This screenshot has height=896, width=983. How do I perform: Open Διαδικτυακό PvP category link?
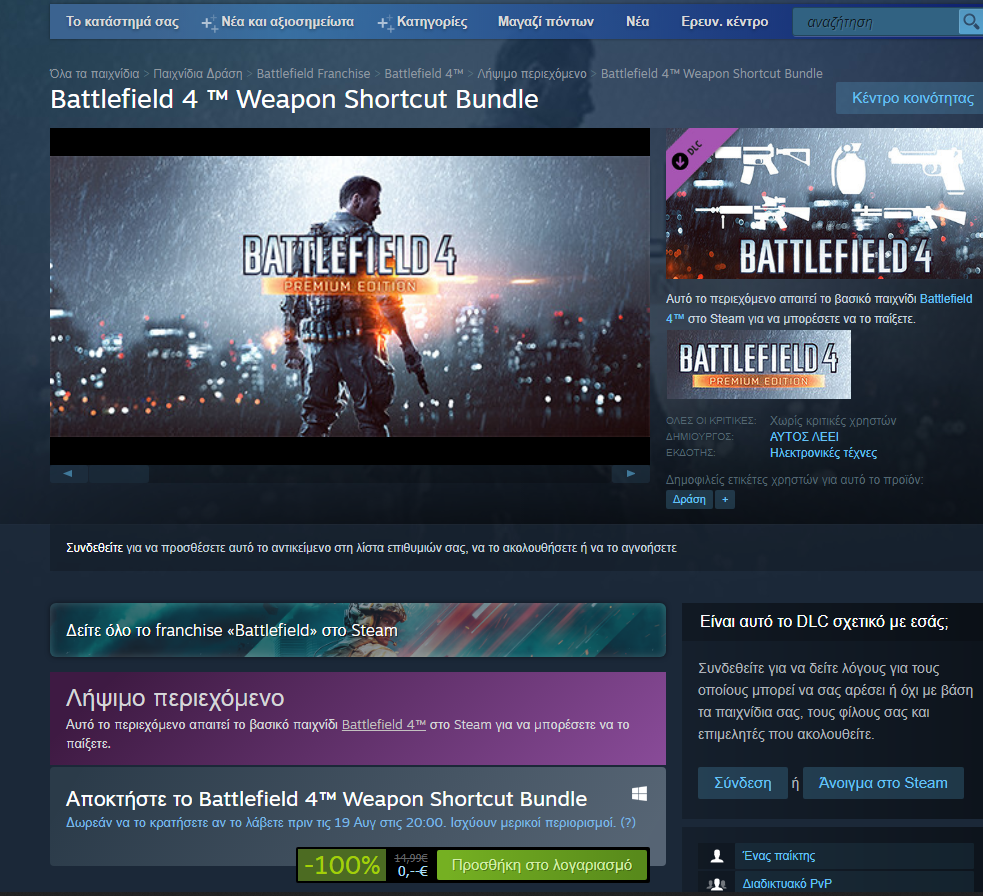(787, 883)
